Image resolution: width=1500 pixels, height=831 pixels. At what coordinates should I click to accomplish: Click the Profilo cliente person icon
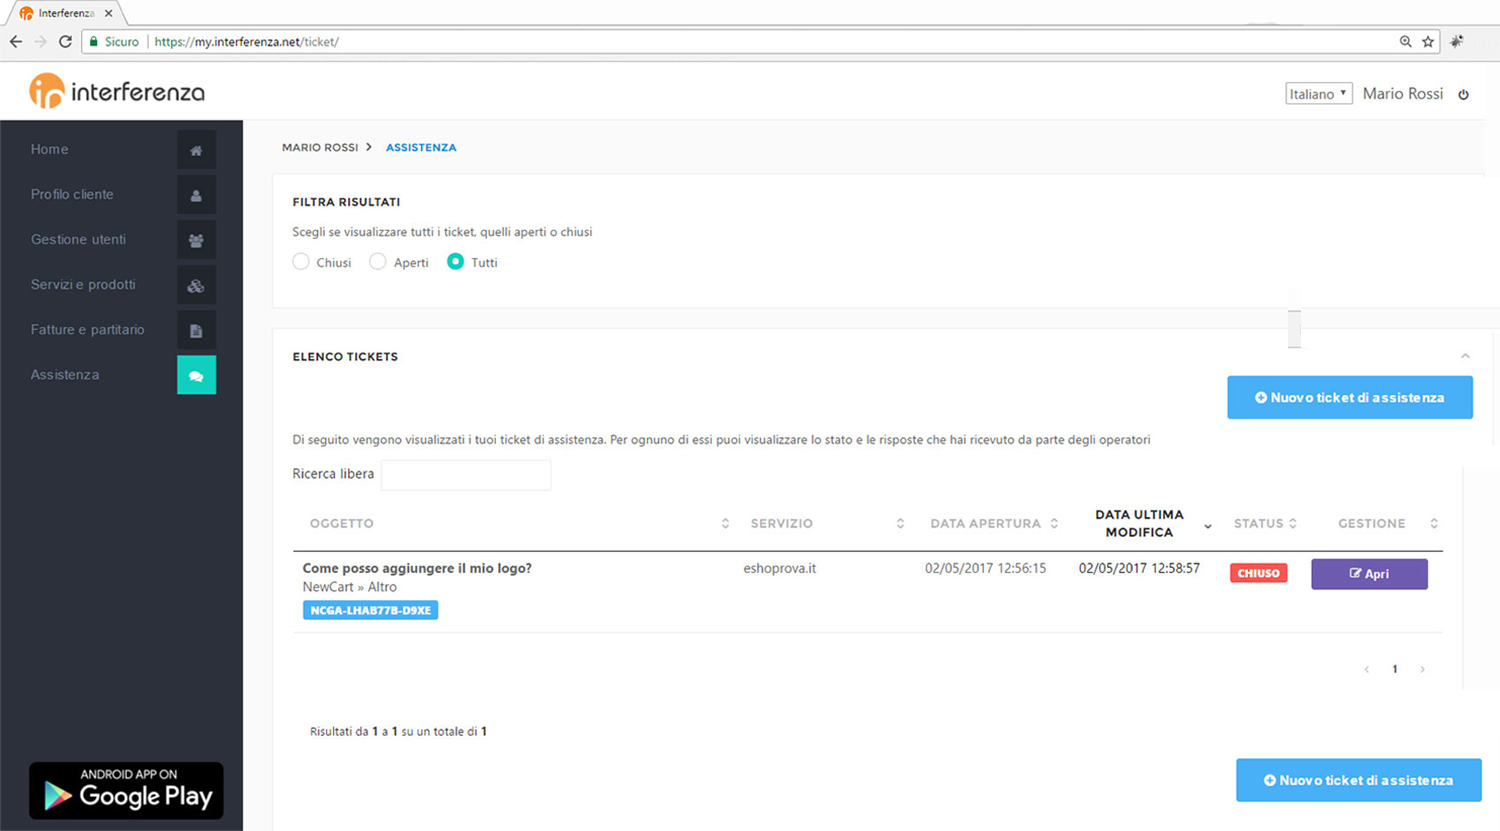point(196,195)
